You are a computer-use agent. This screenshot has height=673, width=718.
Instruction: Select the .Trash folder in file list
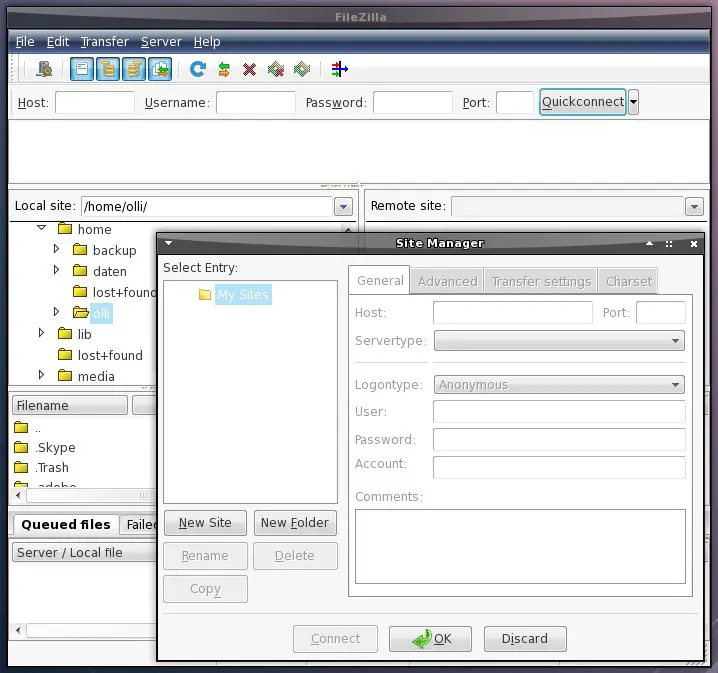[52, 467]
